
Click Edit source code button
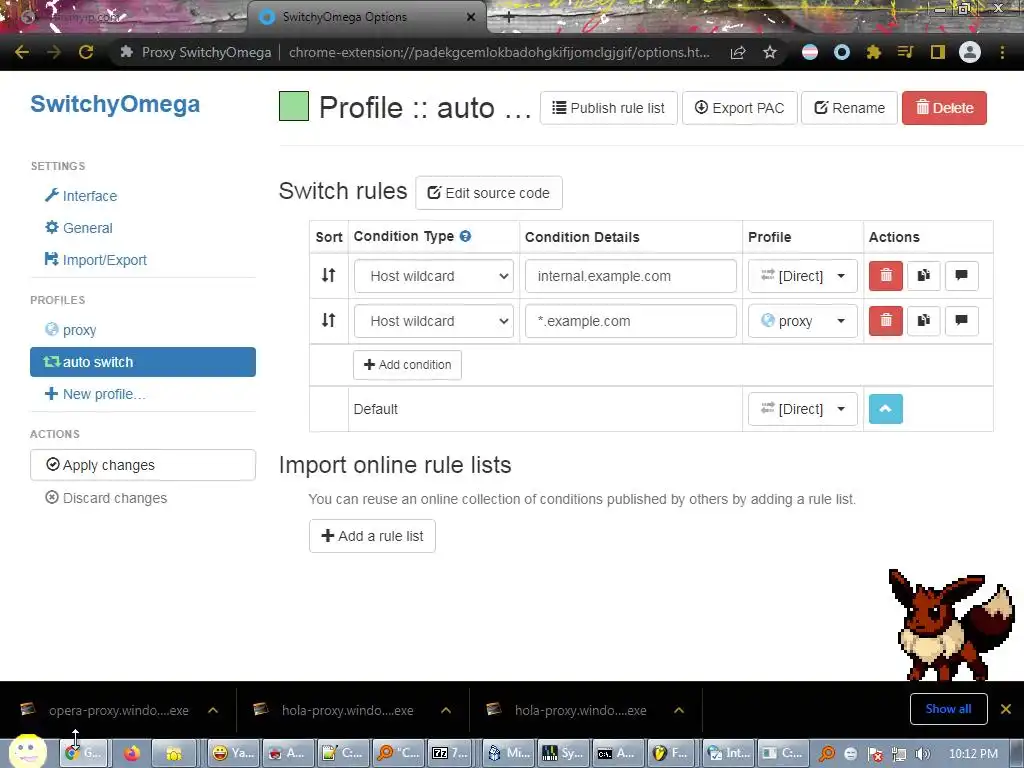[488, 193]
